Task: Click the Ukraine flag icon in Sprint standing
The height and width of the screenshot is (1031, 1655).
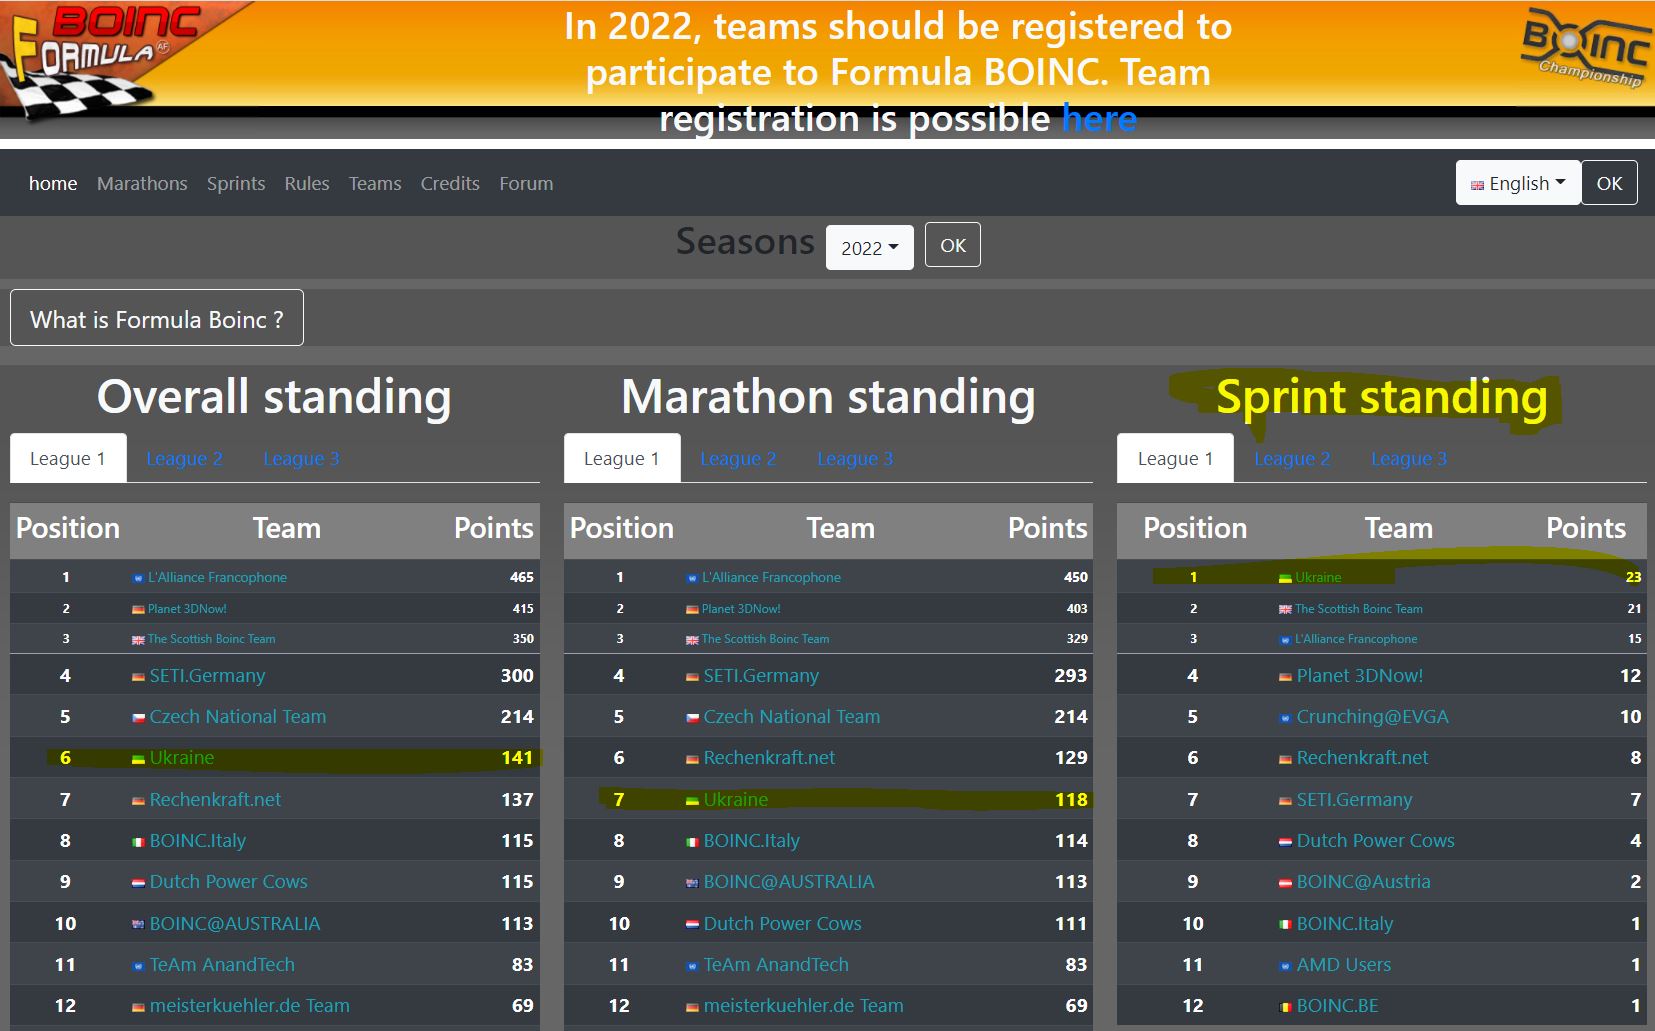Action: tap(1285, 578)
